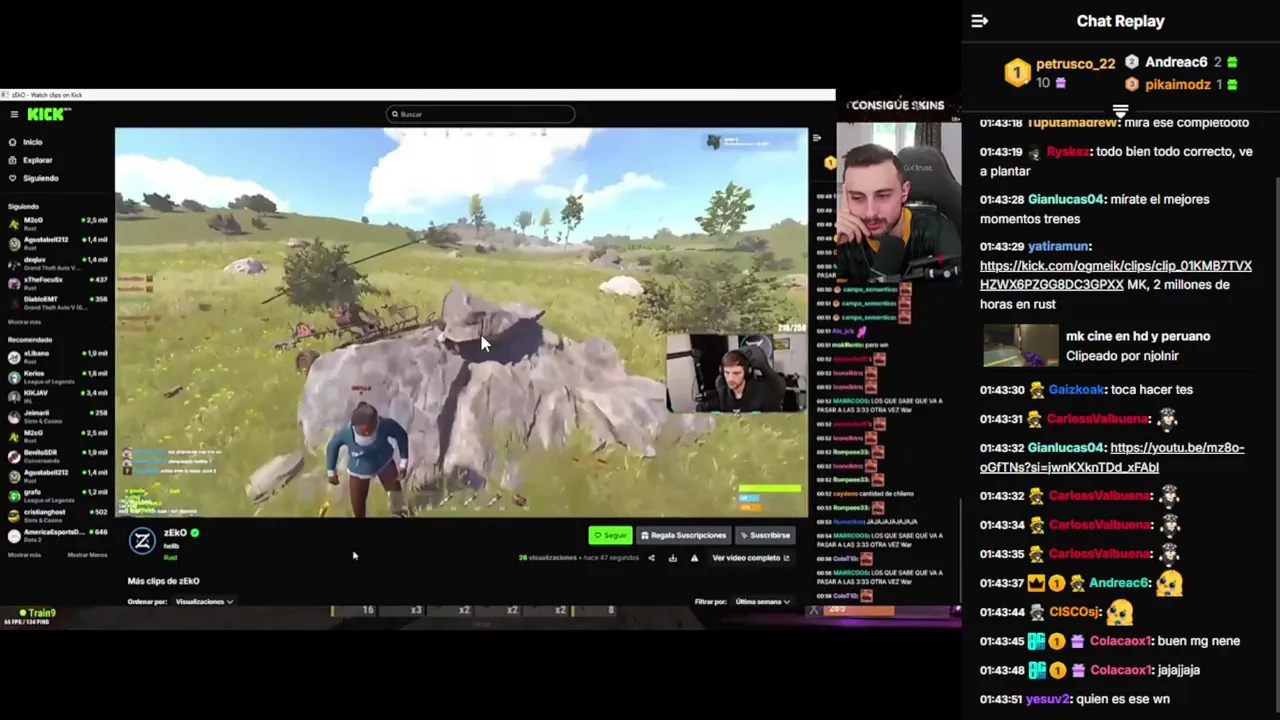Click the crown badge beside Andreac6
This screenshot has width=1280, height=720.
click(1036, 583)
